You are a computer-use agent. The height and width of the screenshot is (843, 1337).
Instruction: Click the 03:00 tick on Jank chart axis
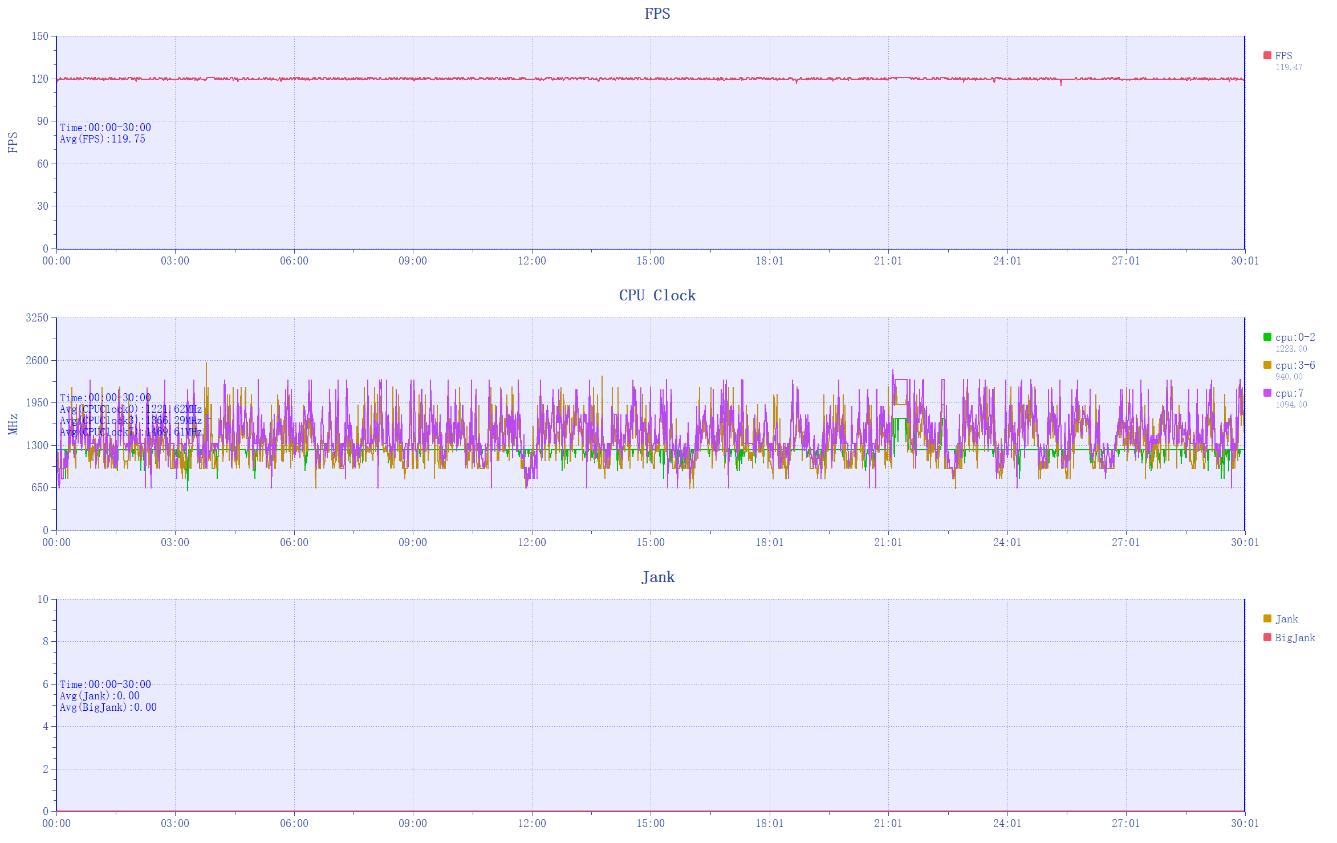(x=175, y=824)
